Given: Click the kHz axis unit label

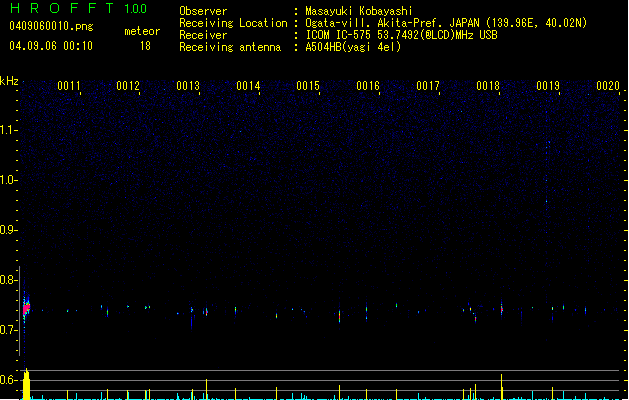Looking at the screenshot, I should (9, 81).
